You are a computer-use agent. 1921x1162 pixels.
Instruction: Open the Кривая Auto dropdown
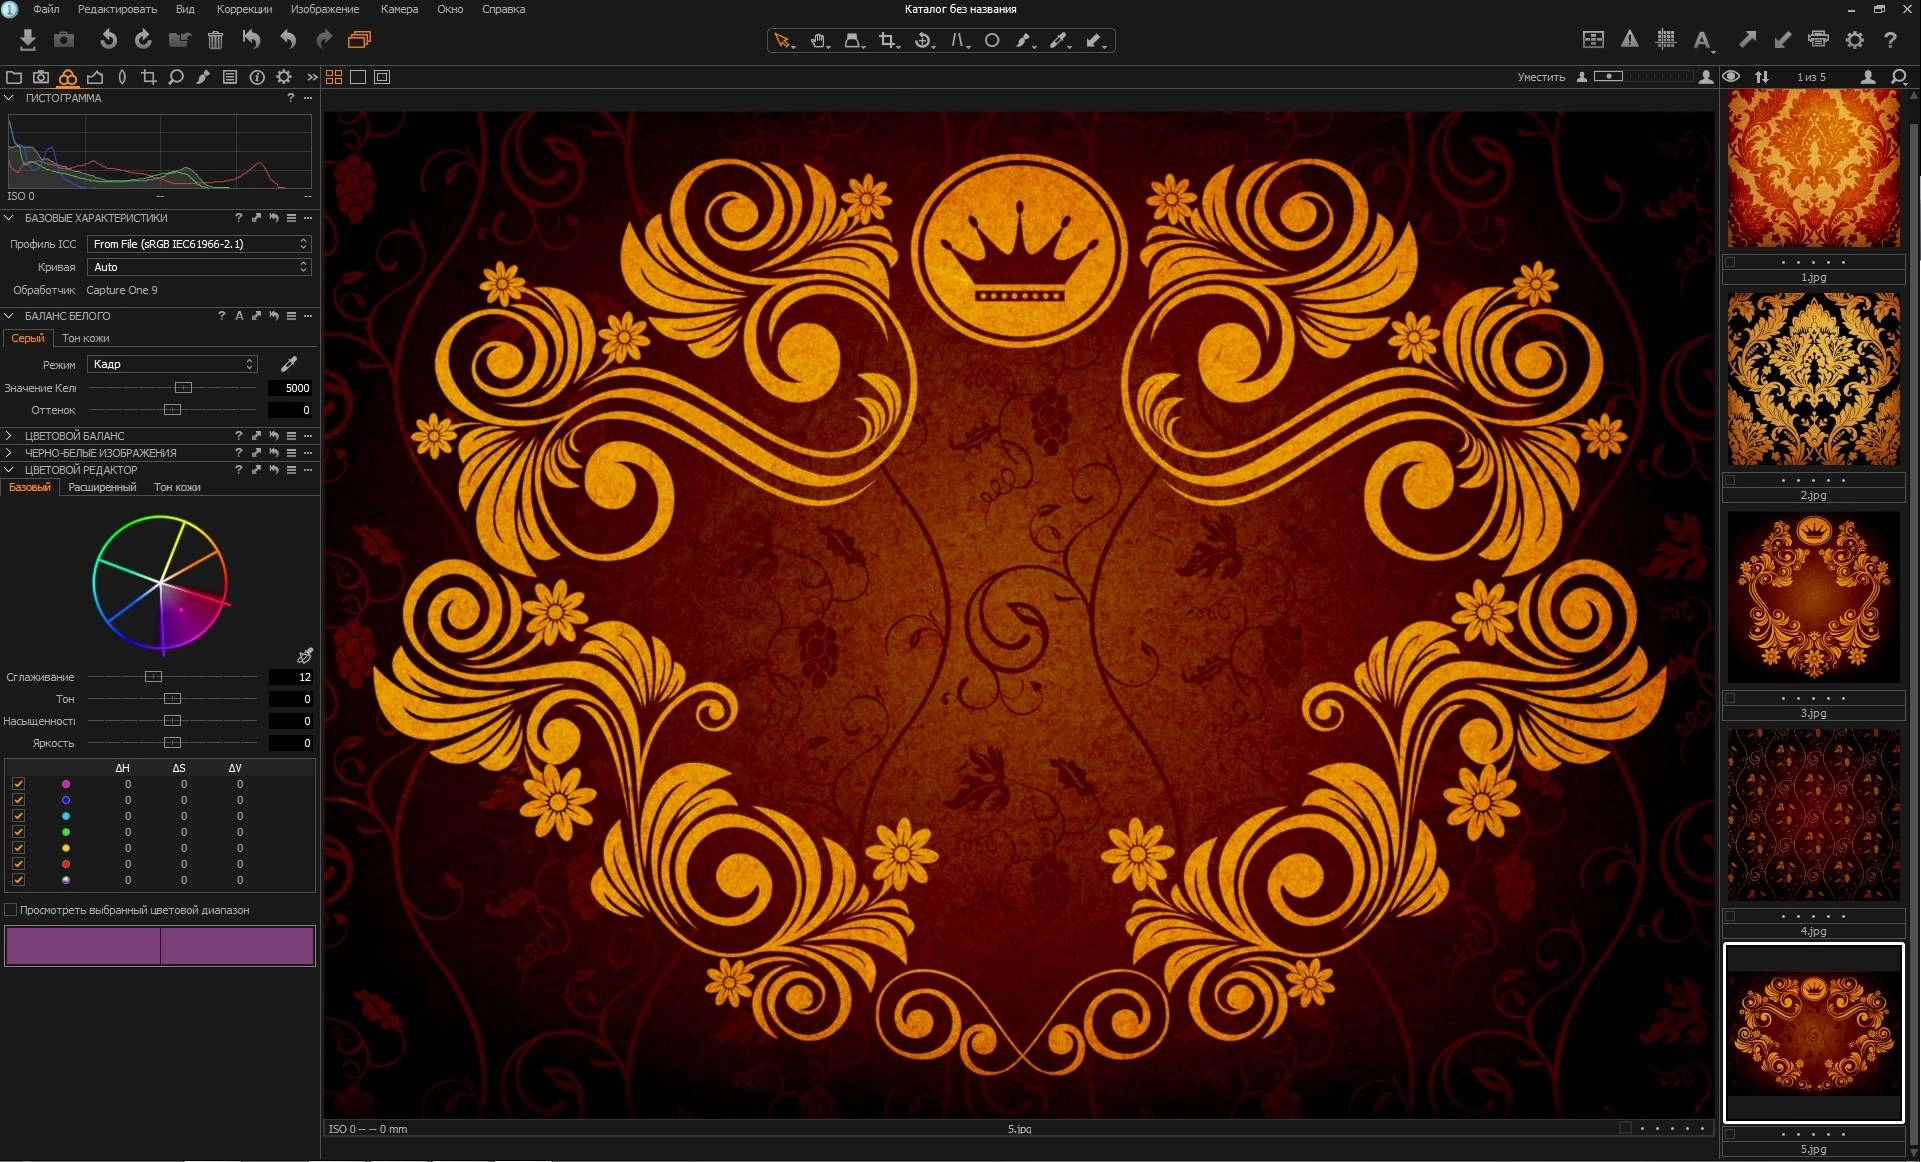point(199,267)
